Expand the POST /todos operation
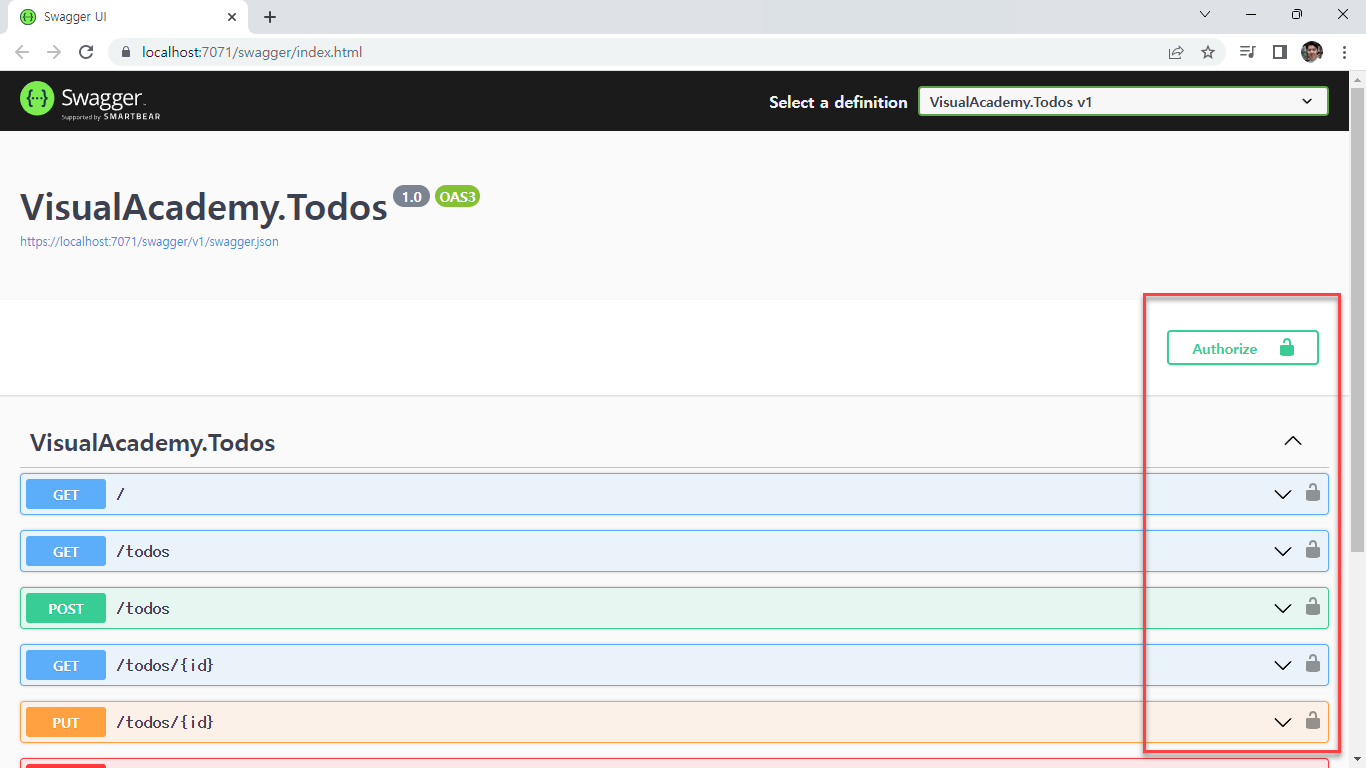The image size is (1366, 768). point(1282,608)
